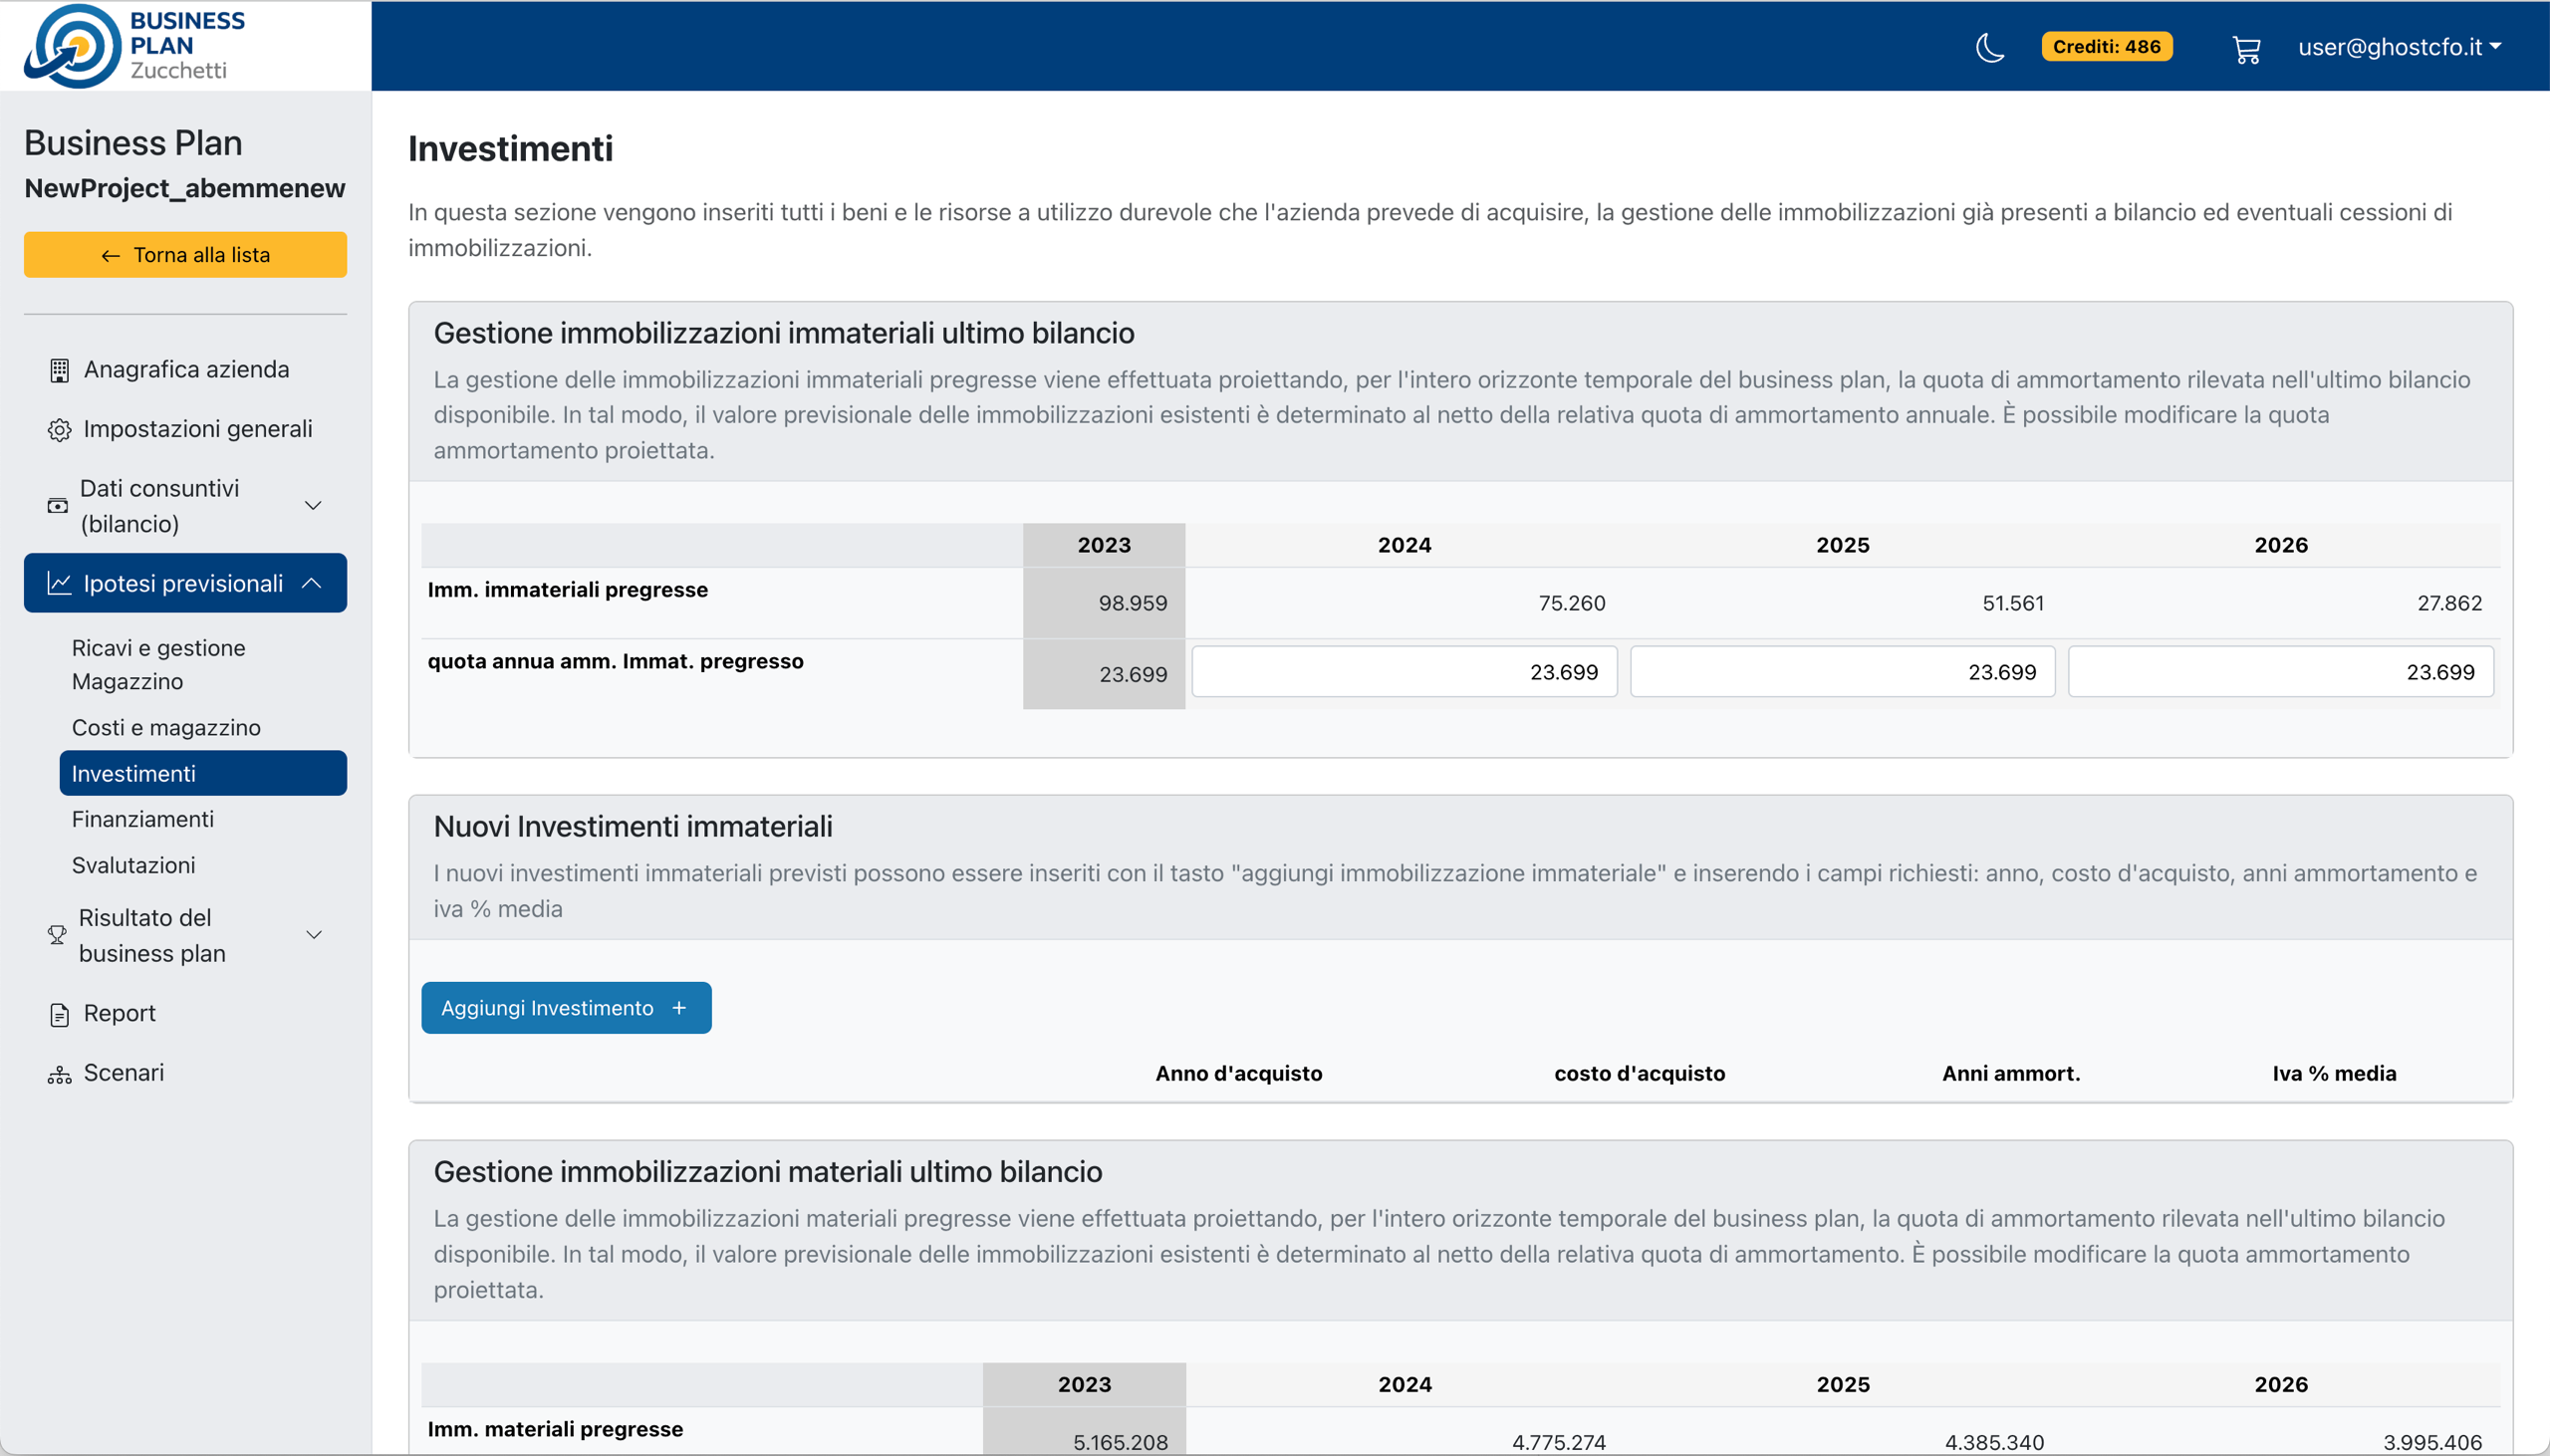Screen dimensions: 2550x1456
Task: Click the Crediti: 486 badge
Action: click(x=2106, y=47)
